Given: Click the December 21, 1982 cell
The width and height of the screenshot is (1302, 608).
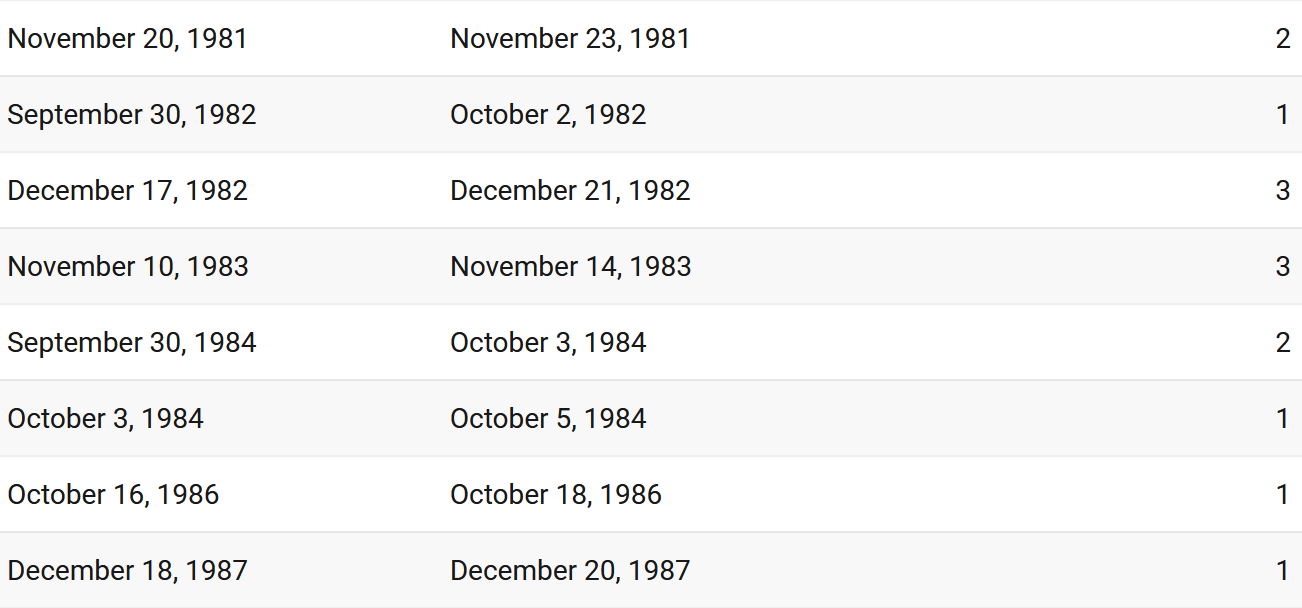Looking at the screenshot, I should 570,191.
